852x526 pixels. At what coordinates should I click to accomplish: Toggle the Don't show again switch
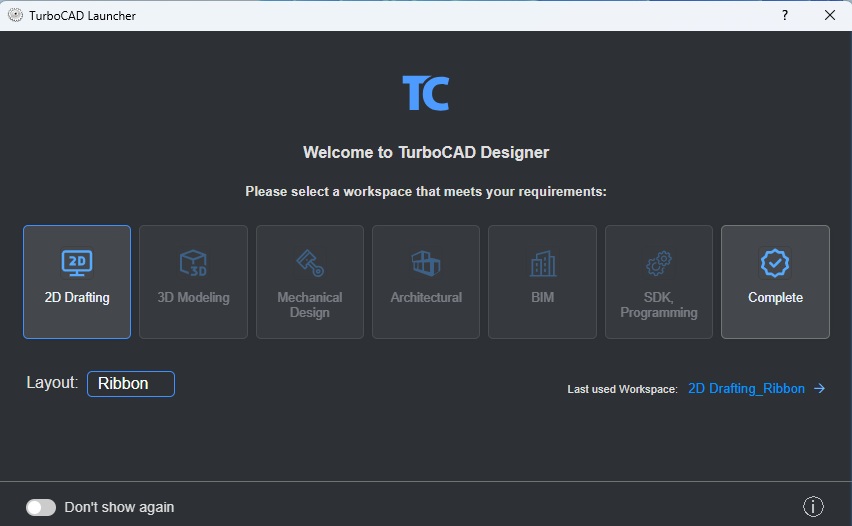coord(41,507)
